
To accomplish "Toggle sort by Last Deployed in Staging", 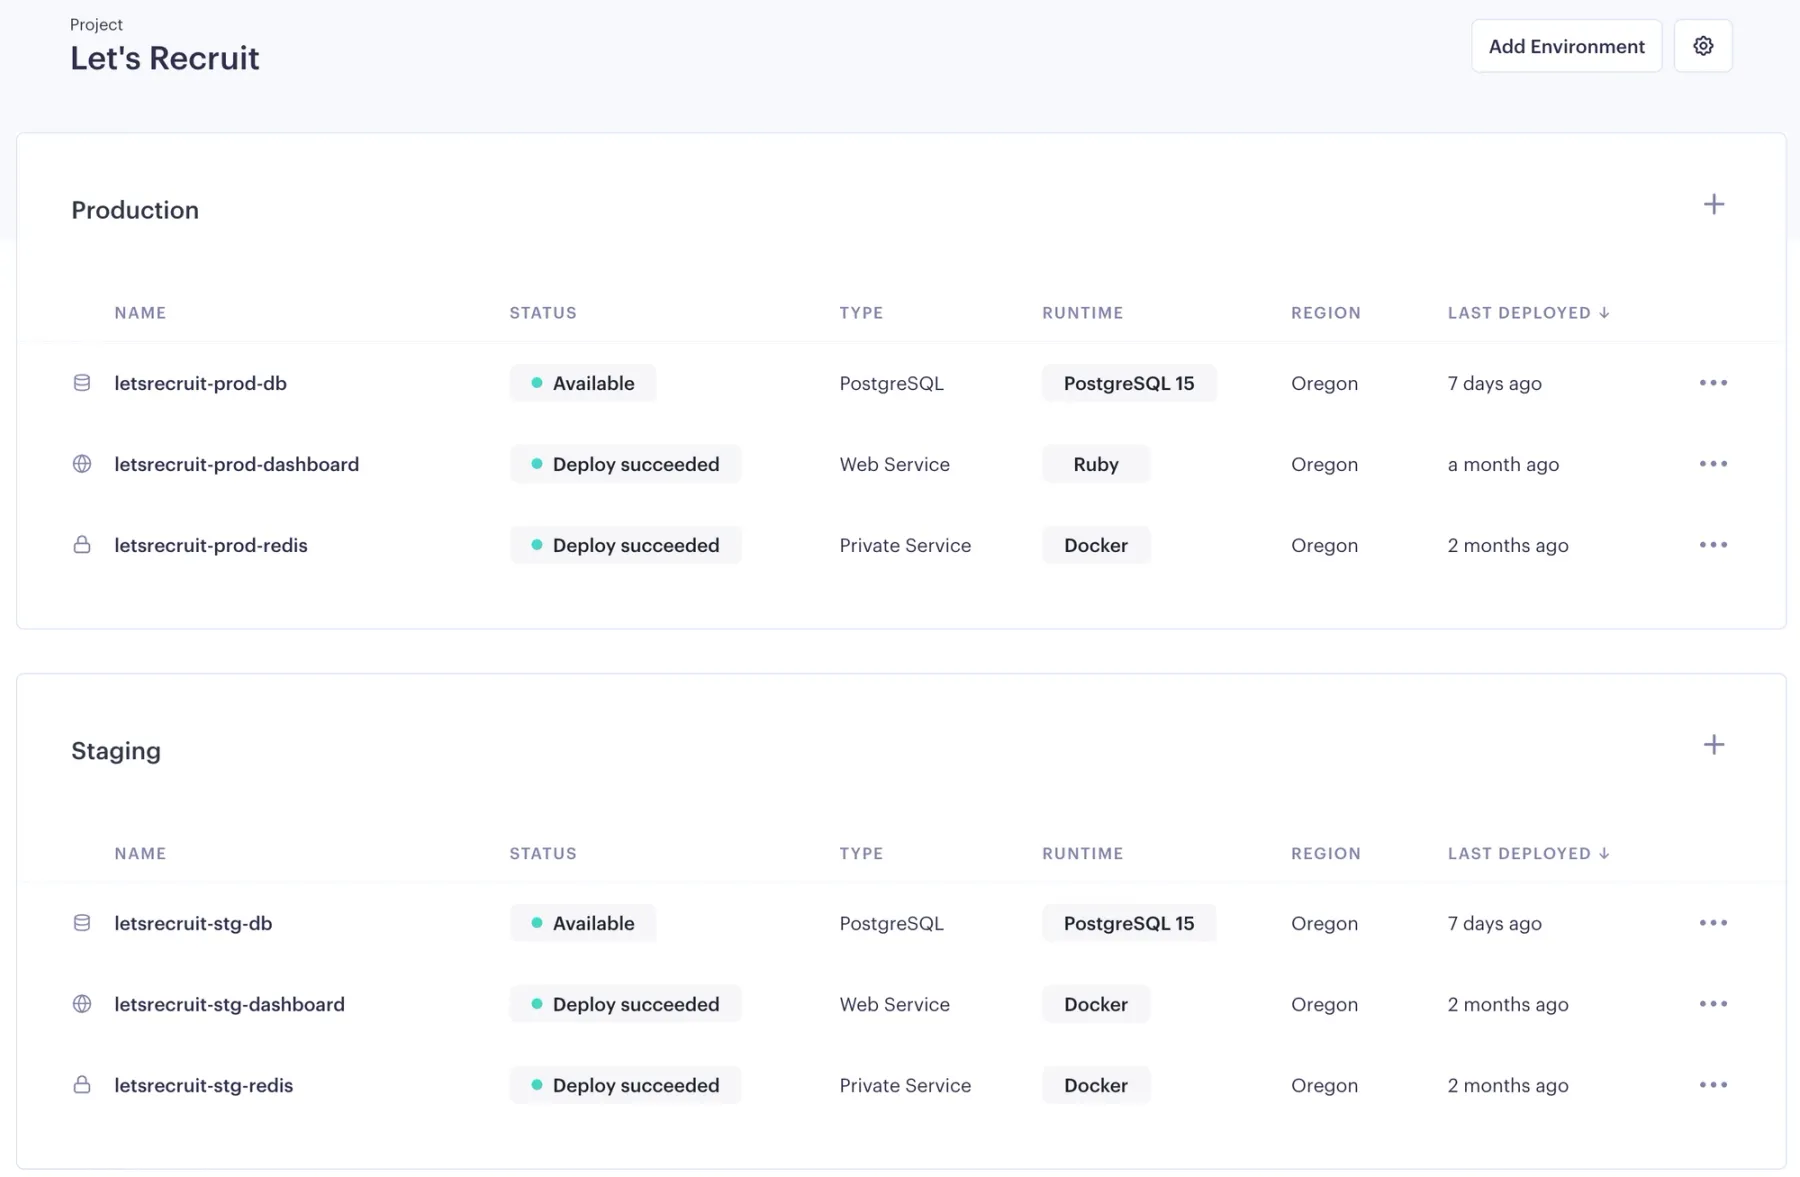I will tap(1605, 853).
